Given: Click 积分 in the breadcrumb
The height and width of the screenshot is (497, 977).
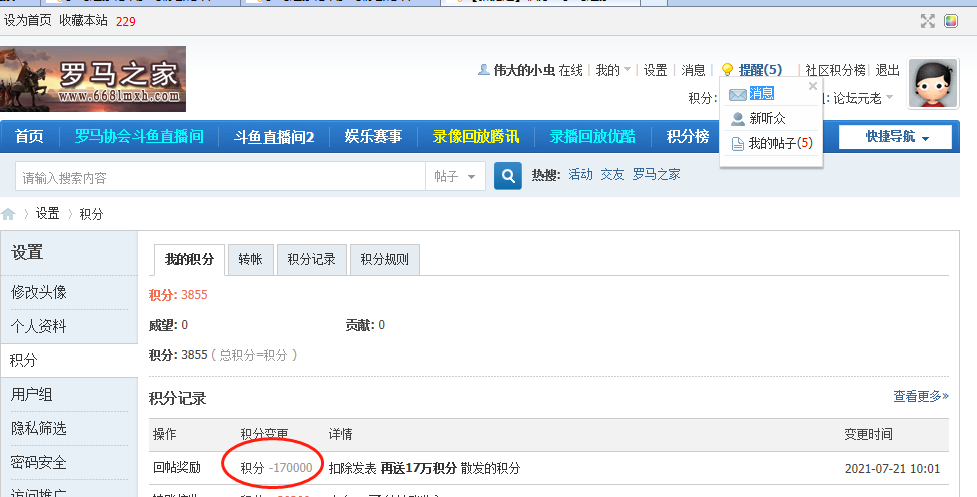Looking at the screenshot, I should click(x=91, y=214).
